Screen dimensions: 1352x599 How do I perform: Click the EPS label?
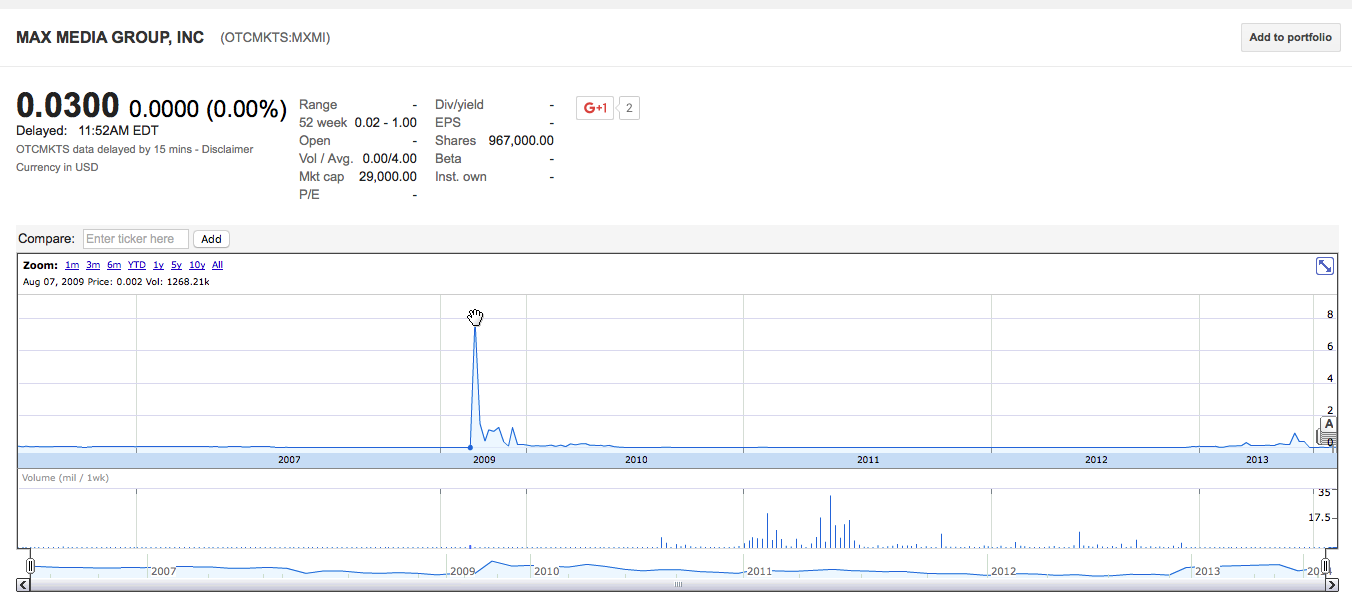point(447,123)
